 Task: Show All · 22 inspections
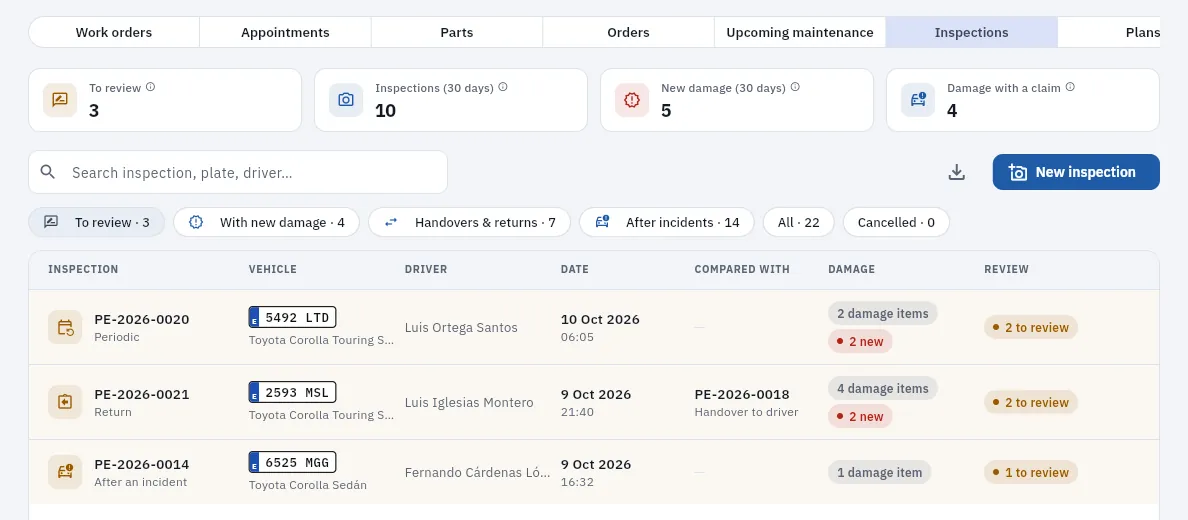(x=799, y=222)
